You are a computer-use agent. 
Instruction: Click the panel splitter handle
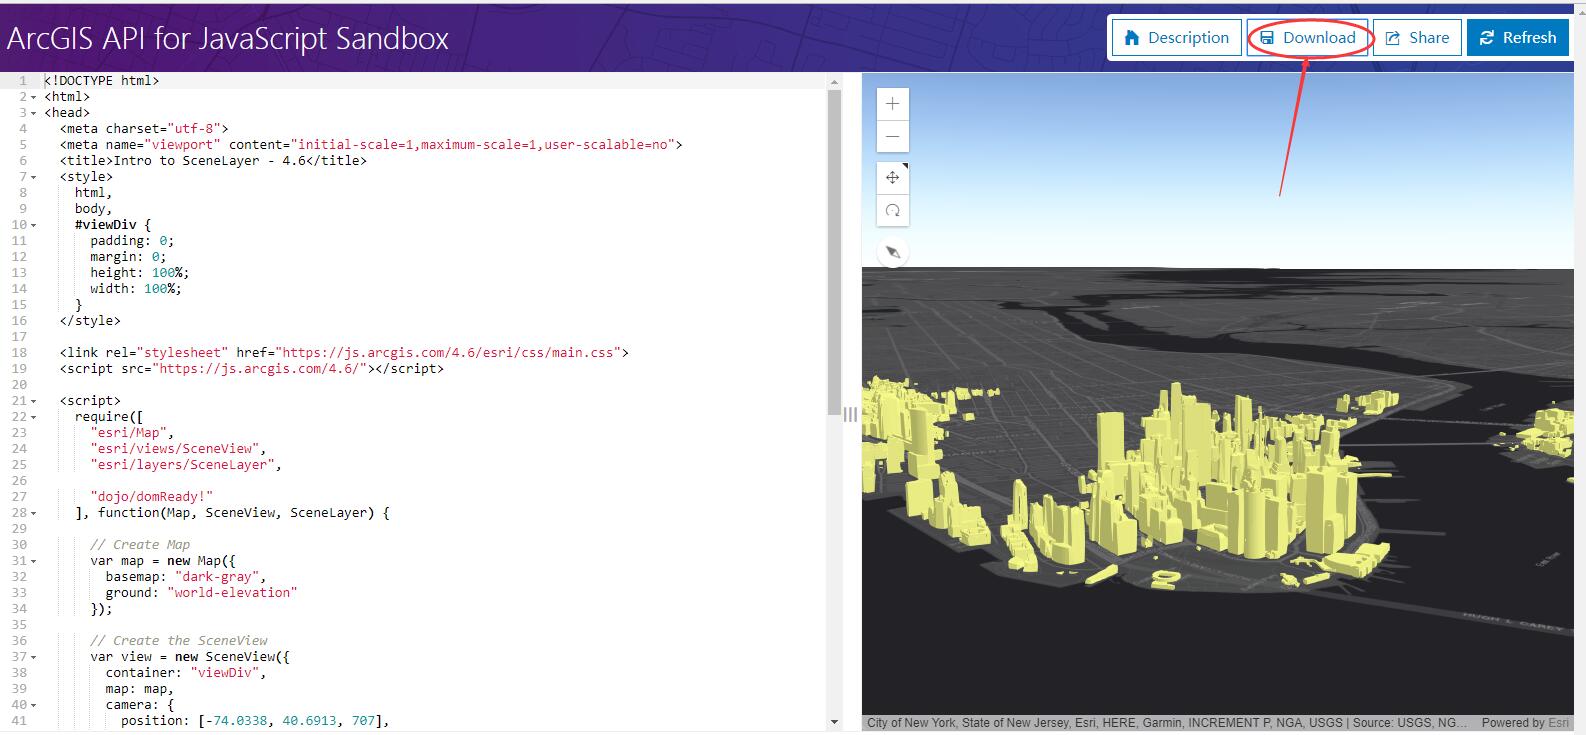click(x=851, y=414)
